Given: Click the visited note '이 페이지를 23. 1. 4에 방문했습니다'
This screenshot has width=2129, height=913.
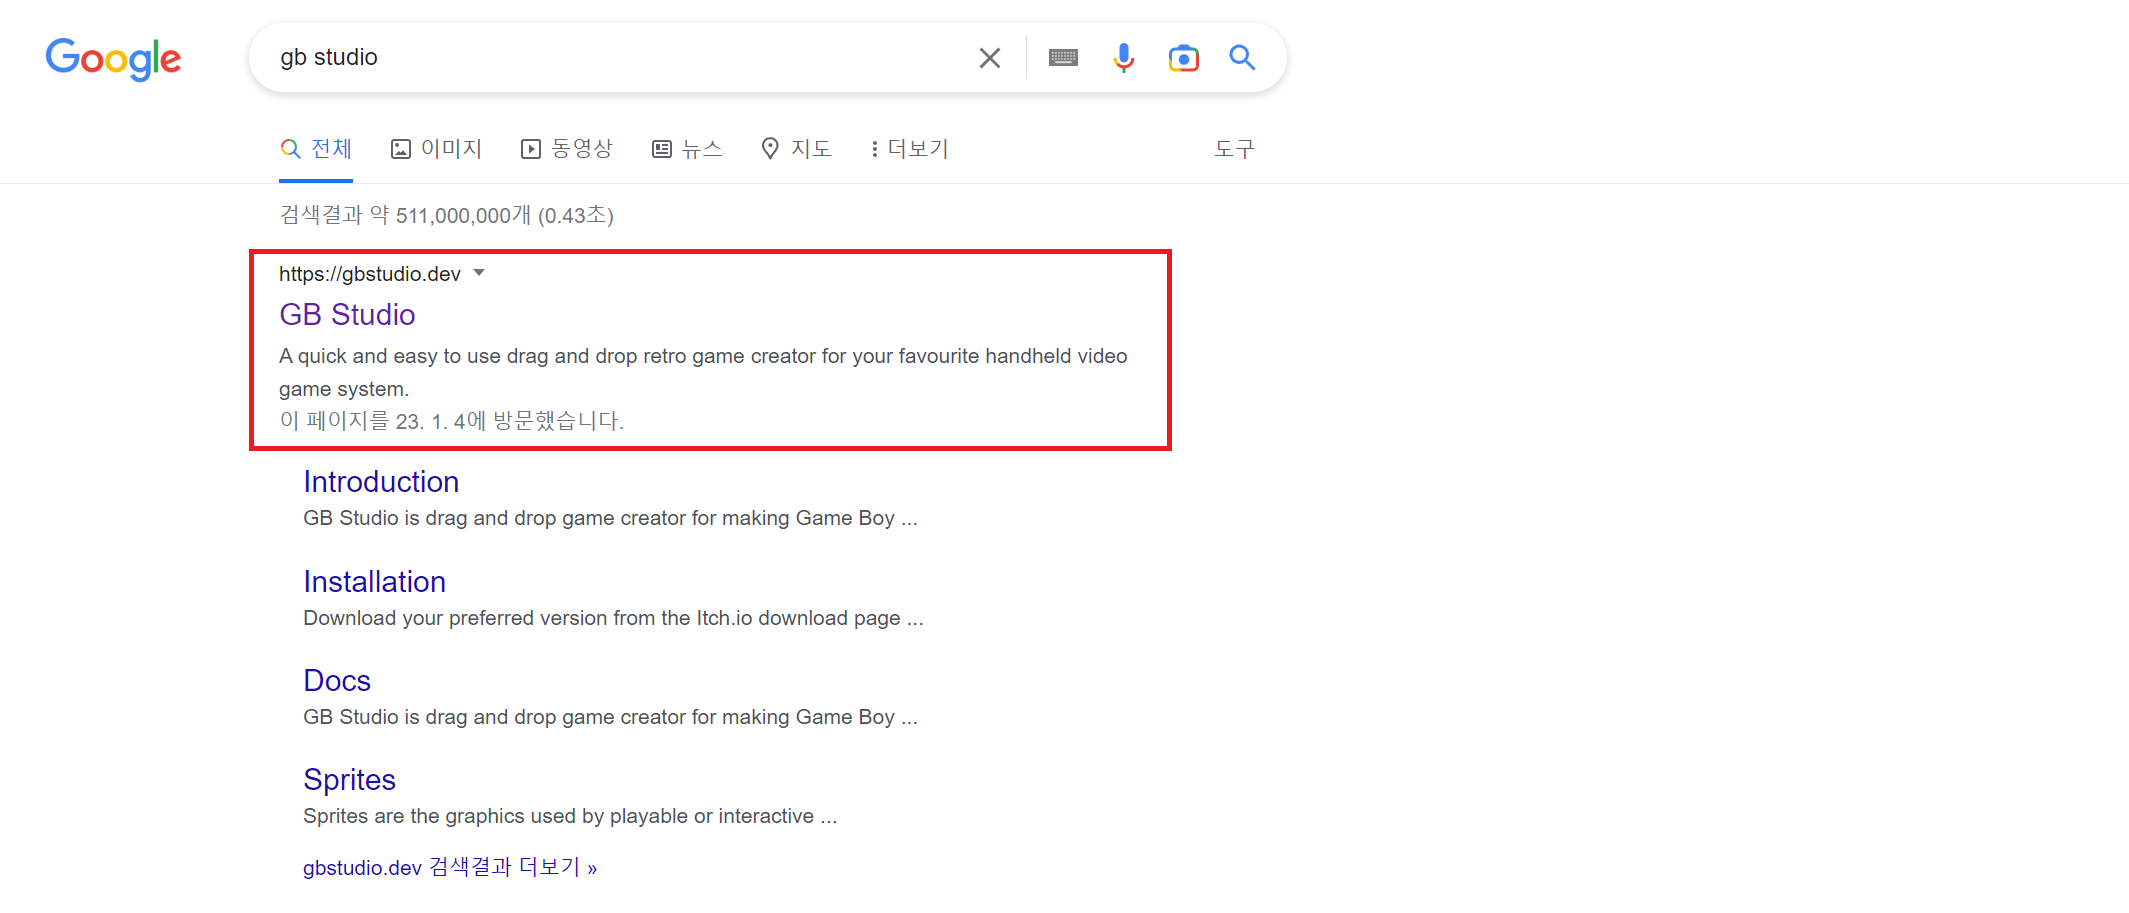Looking at the screenshot, I should click(451, 421).
